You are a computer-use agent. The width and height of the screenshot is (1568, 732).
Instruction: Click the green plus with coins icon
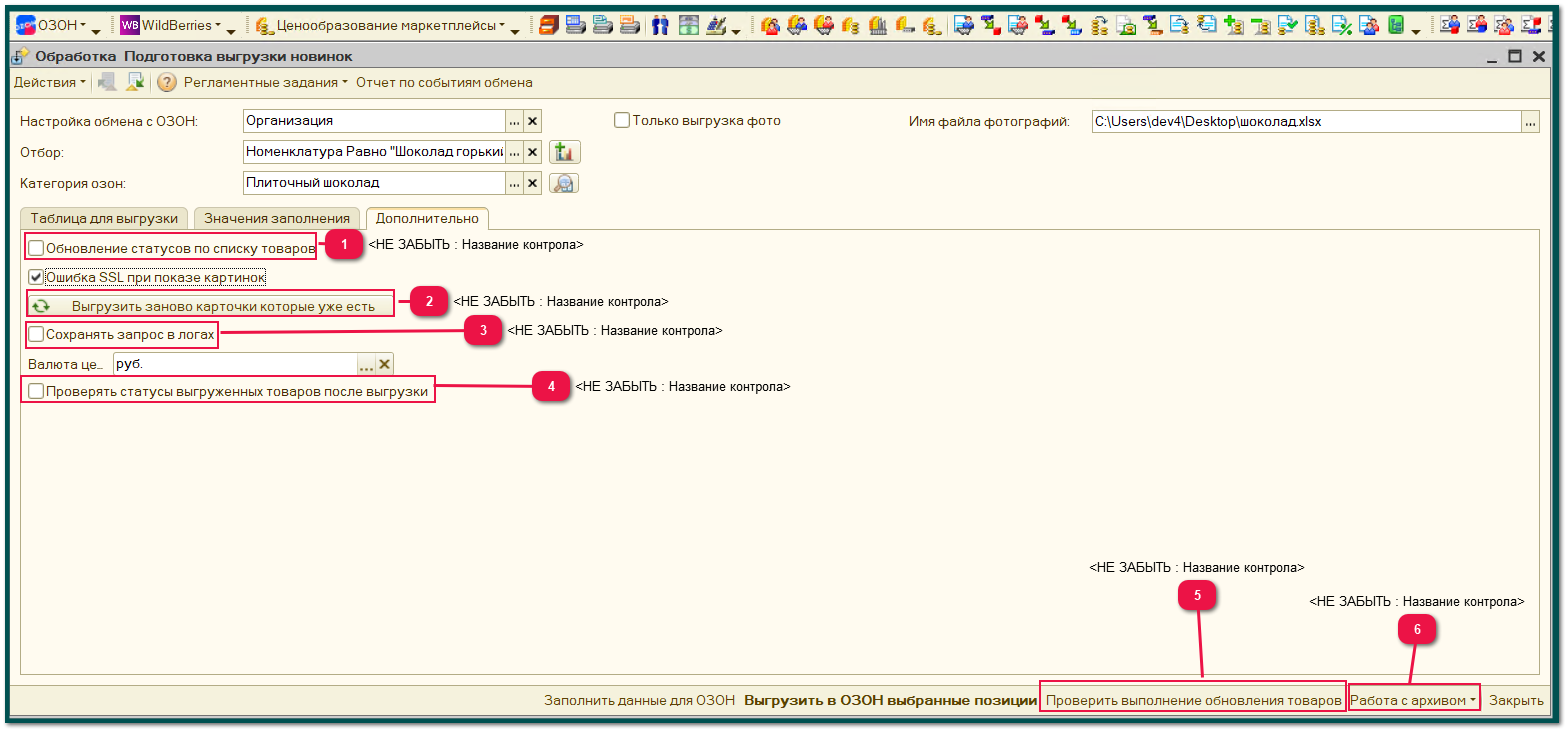(1234, 26)
